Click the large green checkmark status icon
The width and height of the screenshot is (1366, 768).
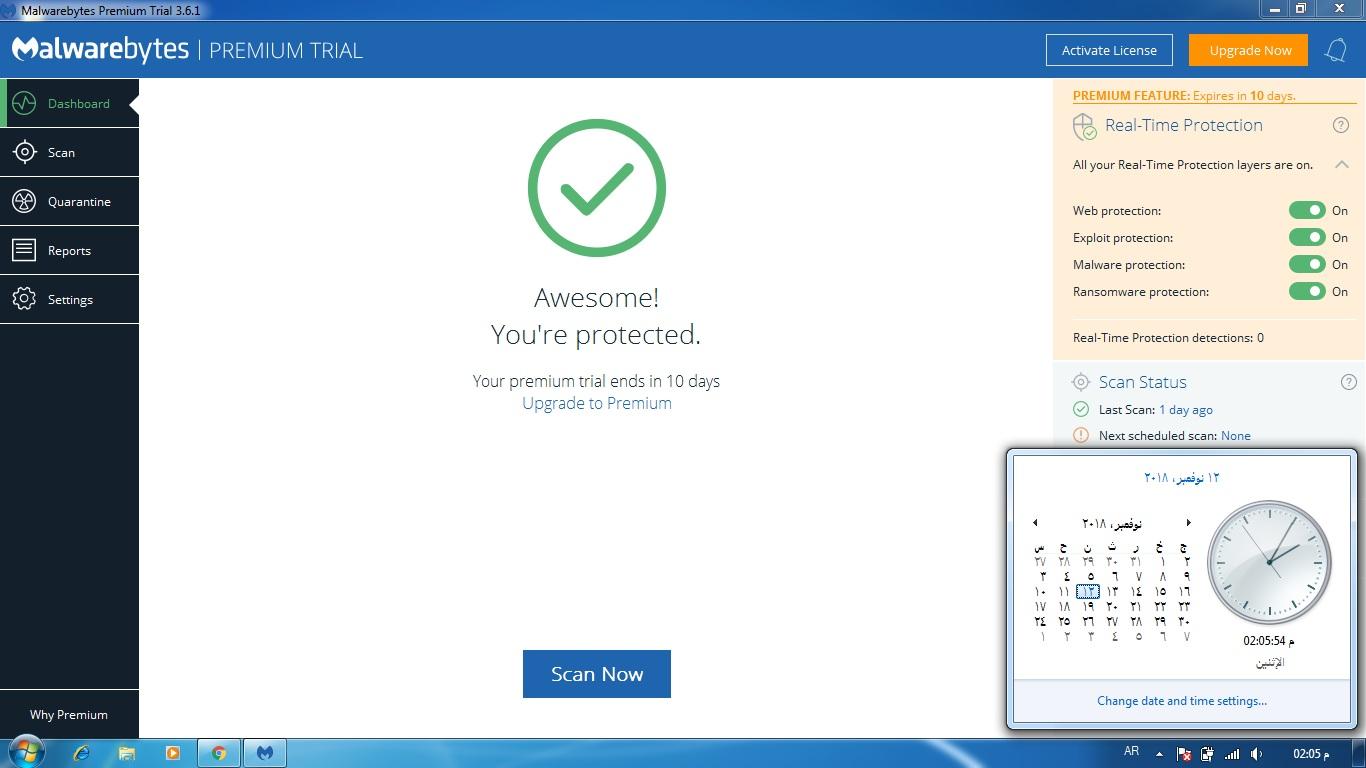tap(597, 188)
